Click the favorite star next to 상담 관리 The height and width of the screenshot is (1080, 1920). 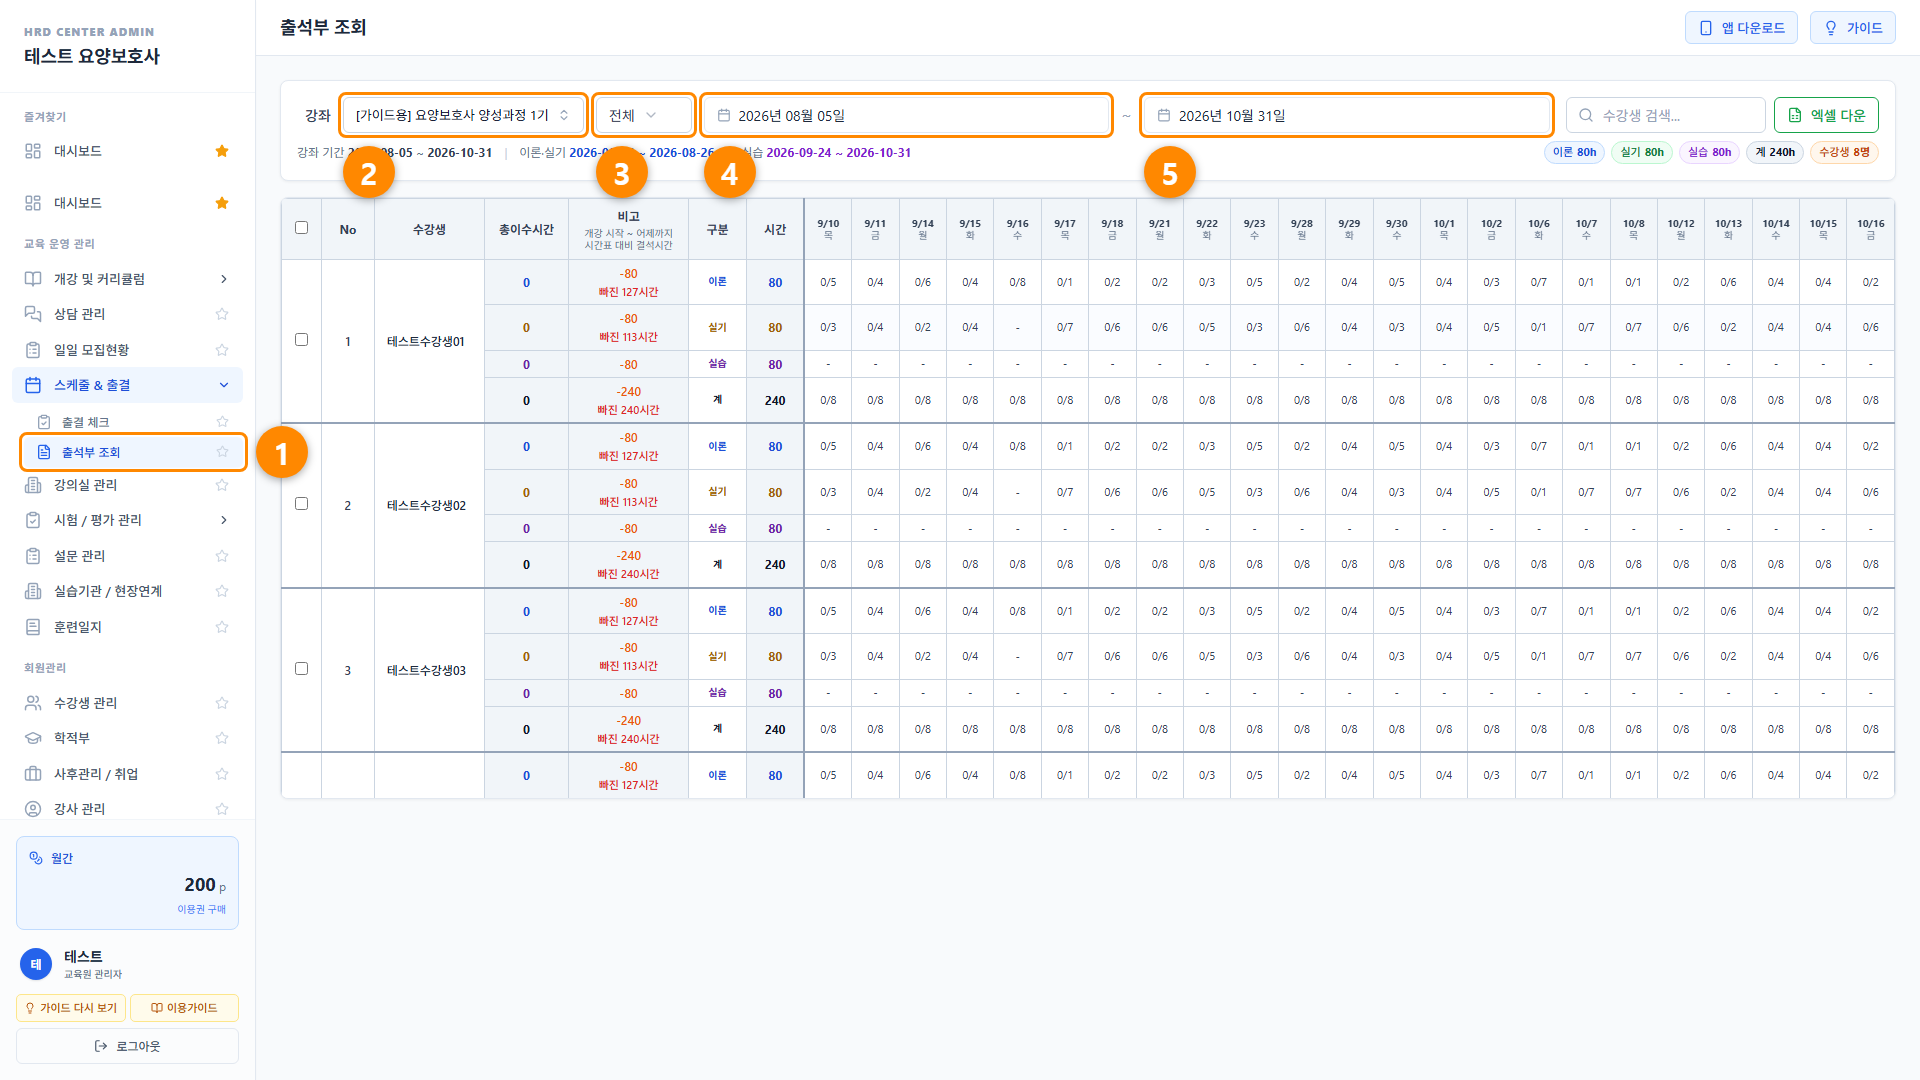[x=222, y=314]
